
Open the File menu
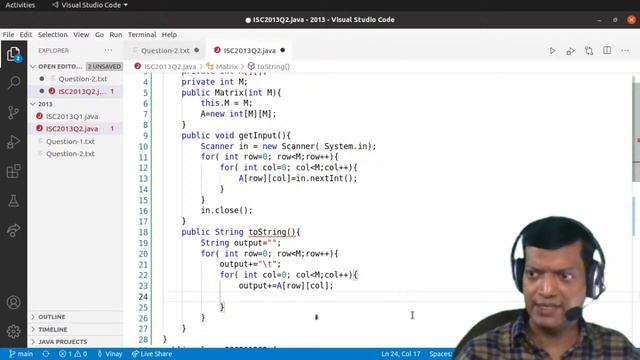tap(8, 35)
